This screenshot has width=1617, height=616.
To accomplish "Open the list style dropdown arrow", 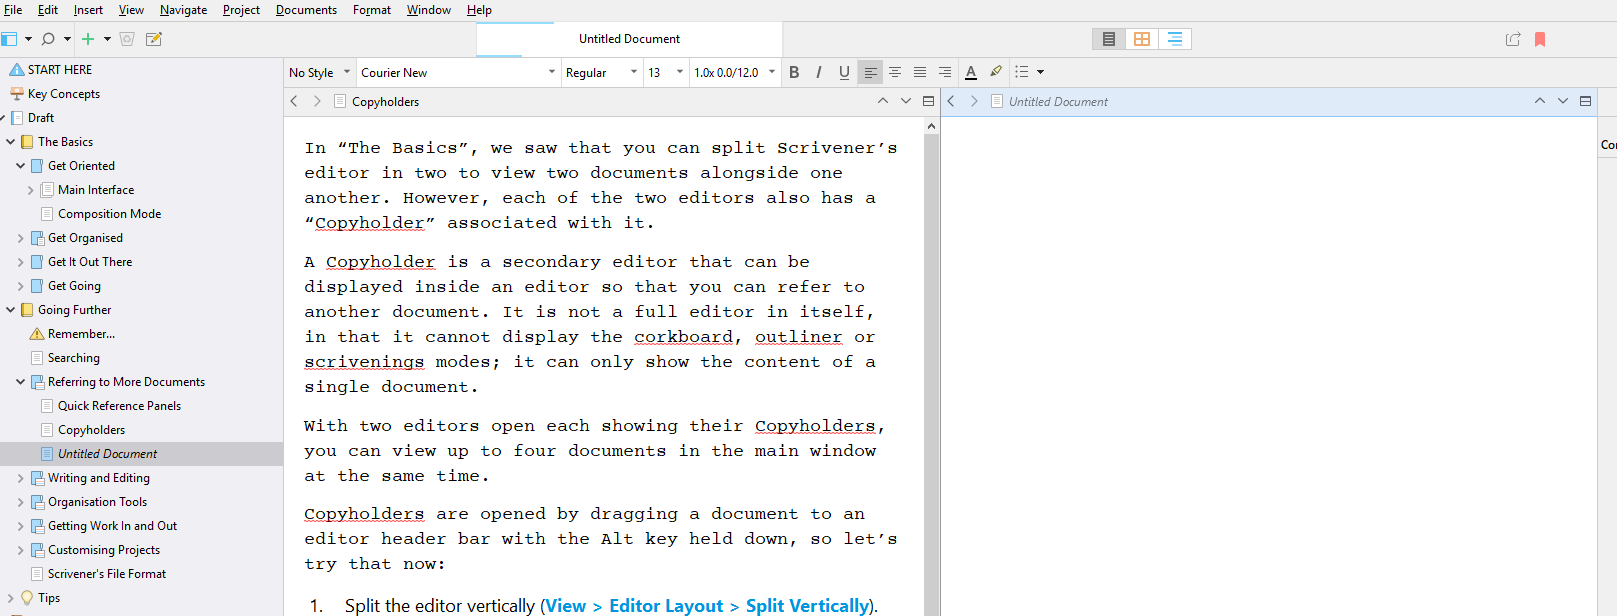I will pyautogui.click(x=1040, y=72).
